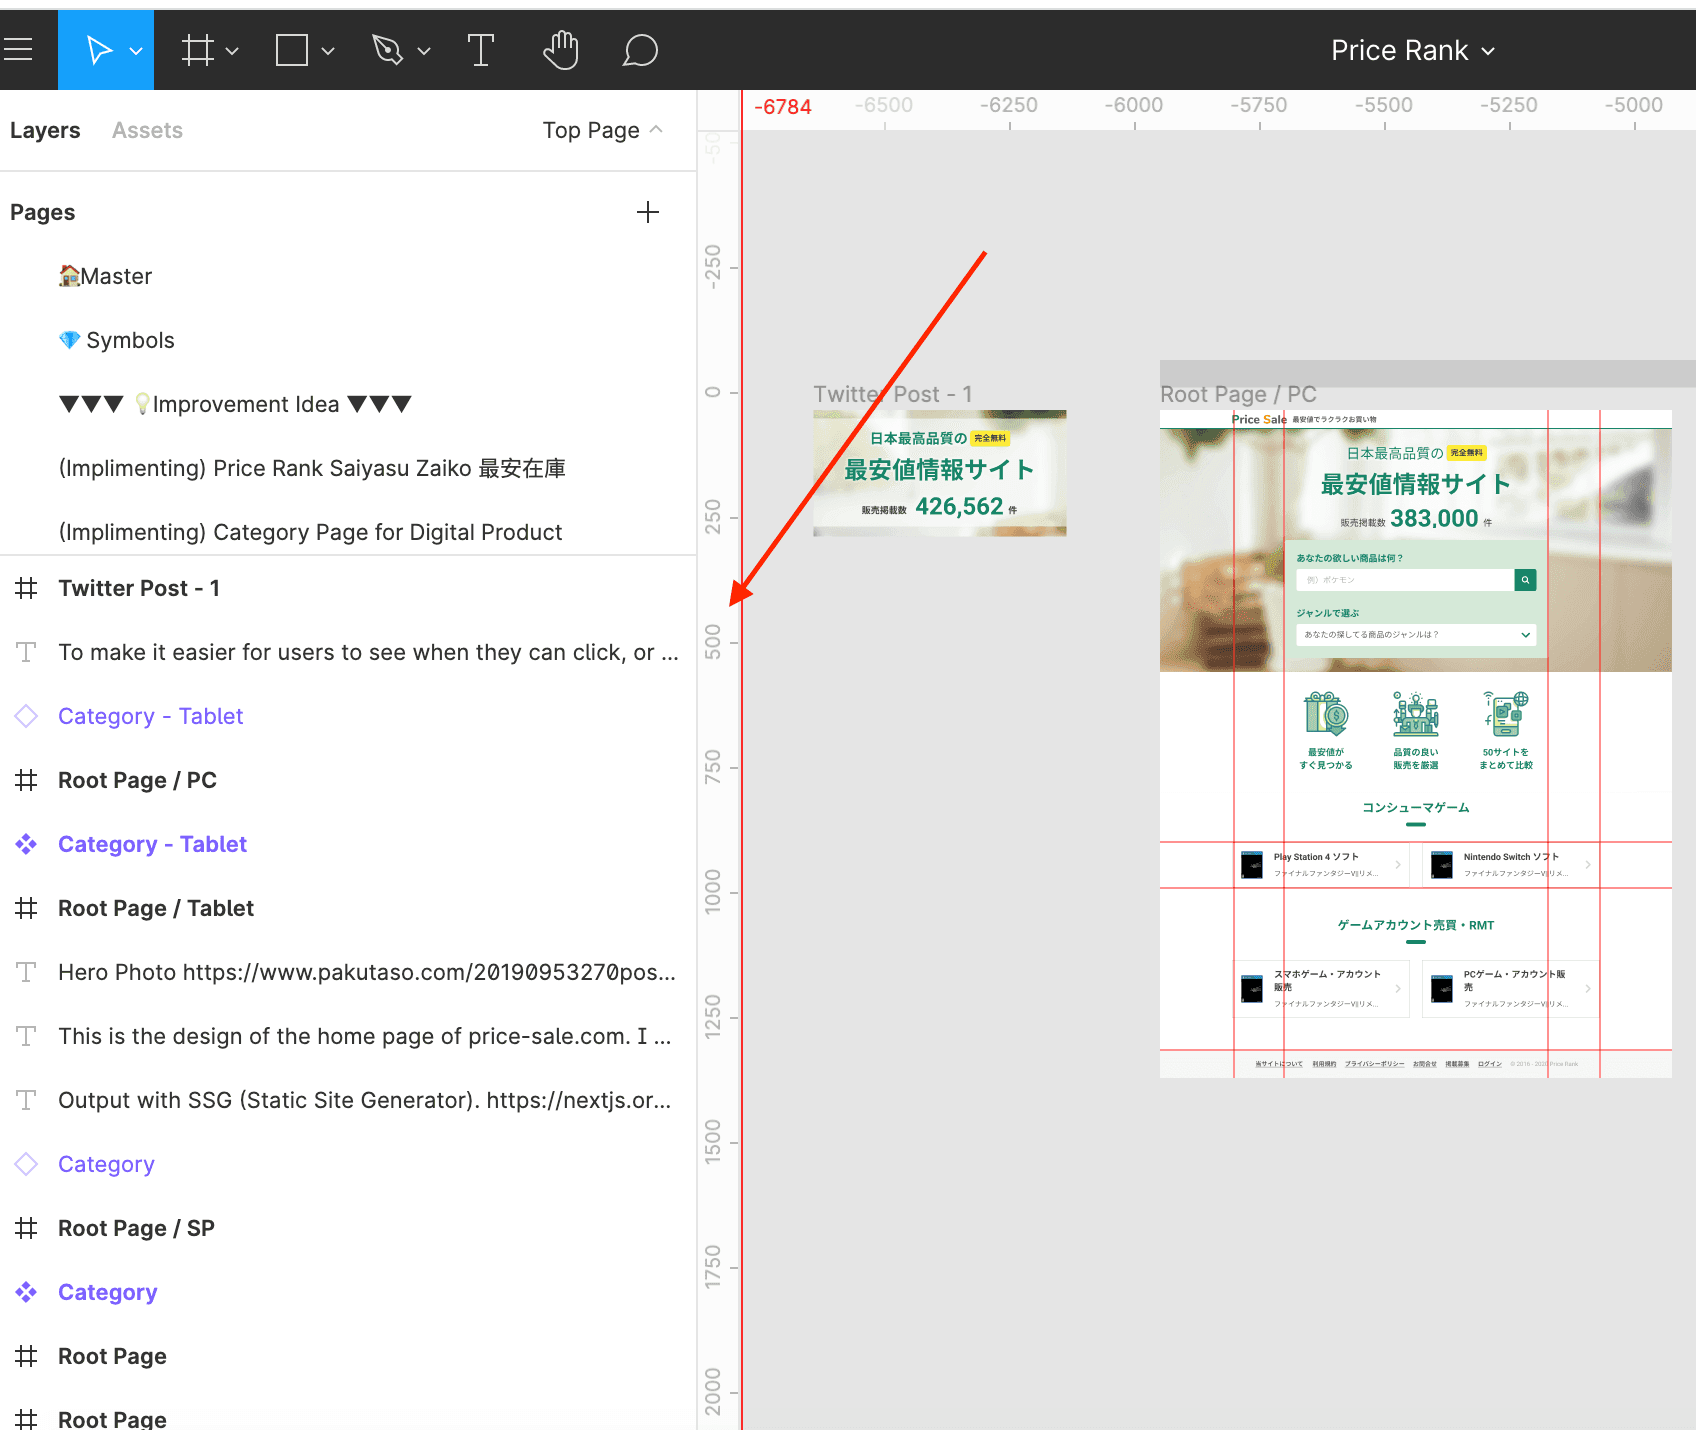Collapse the Top Page pages list
This screenshot has height=1430, width=1696.
pyautogui.click(x=602, y=130)
